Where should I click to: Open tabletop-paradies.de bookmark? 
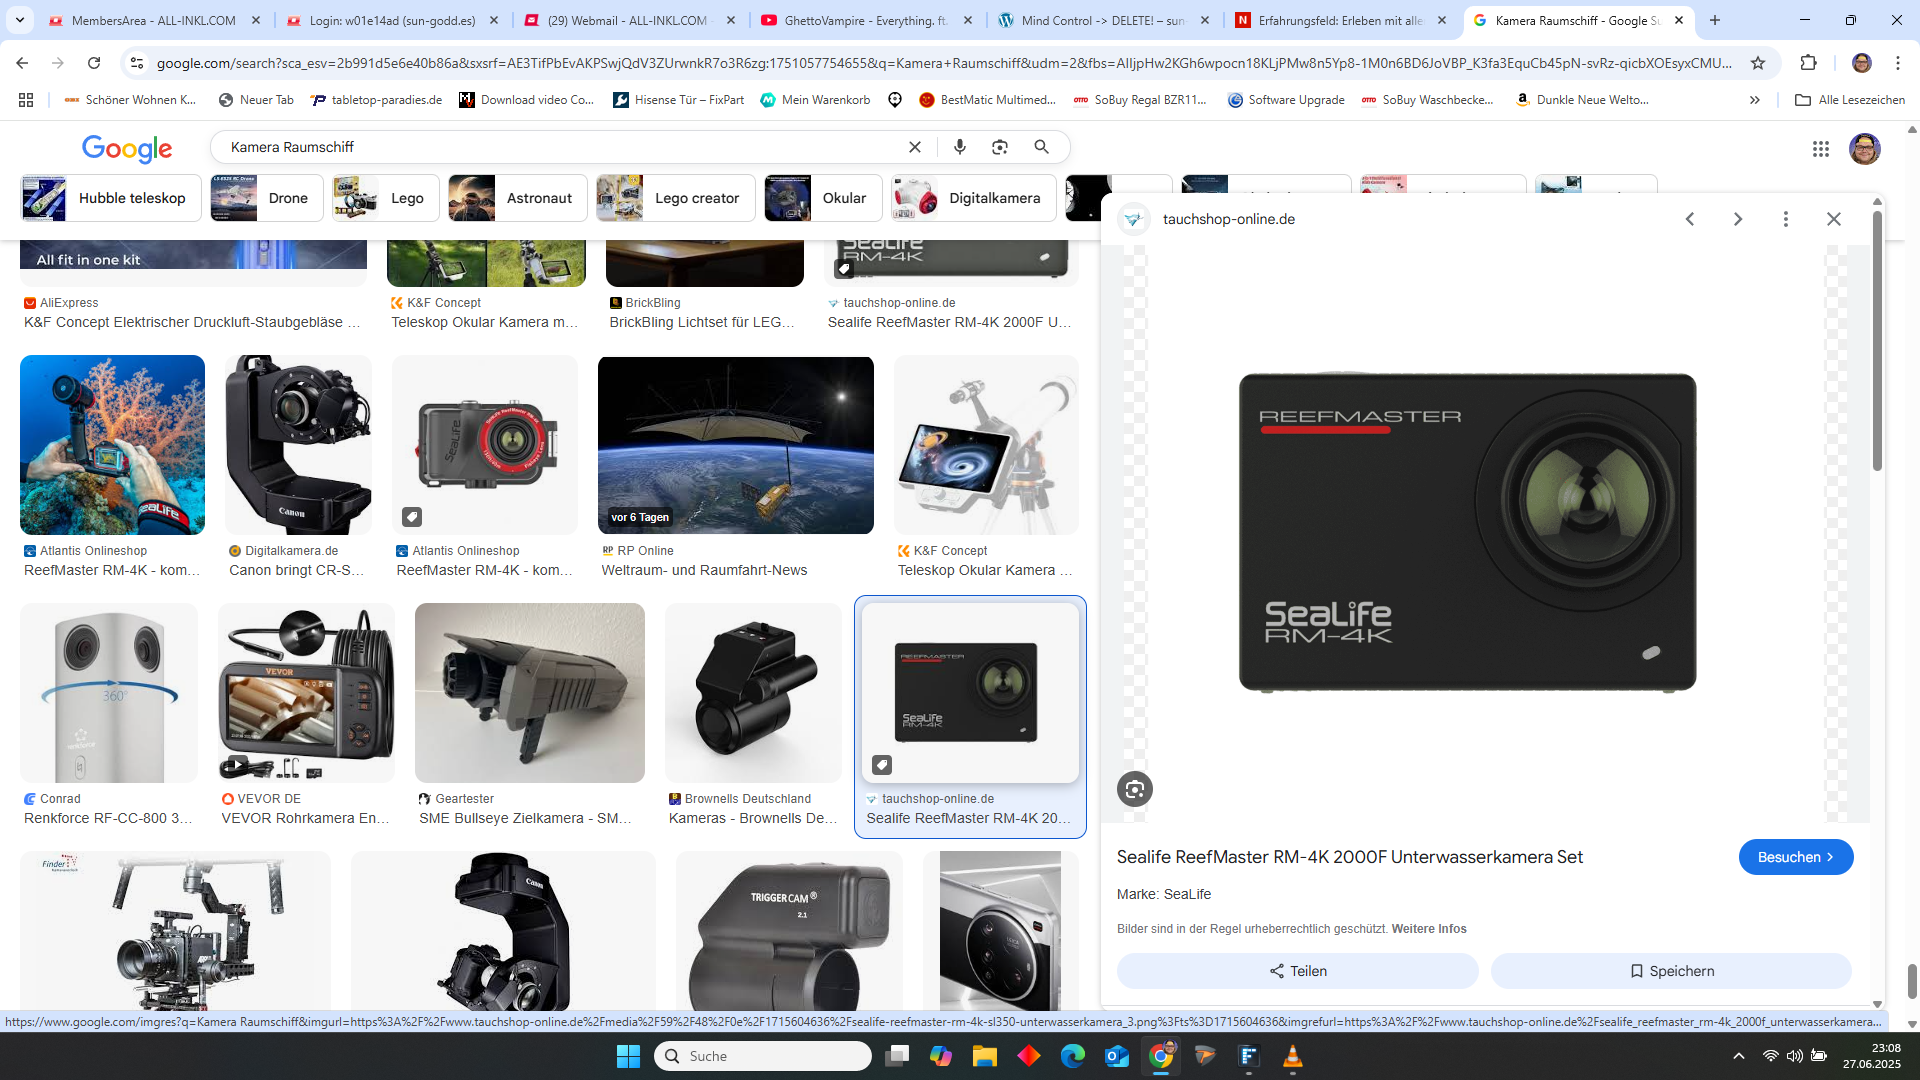tap(376, 100)
